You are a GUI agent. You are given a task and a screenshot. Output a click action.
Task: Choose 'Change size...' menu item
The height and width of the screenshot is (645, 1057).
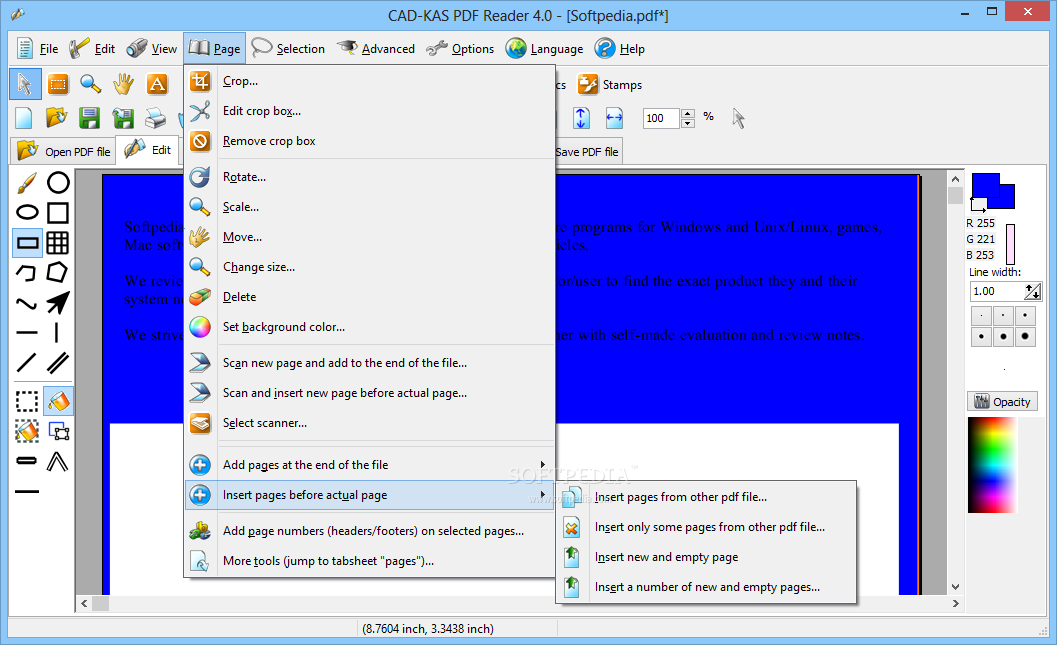(x=369, y=267)
